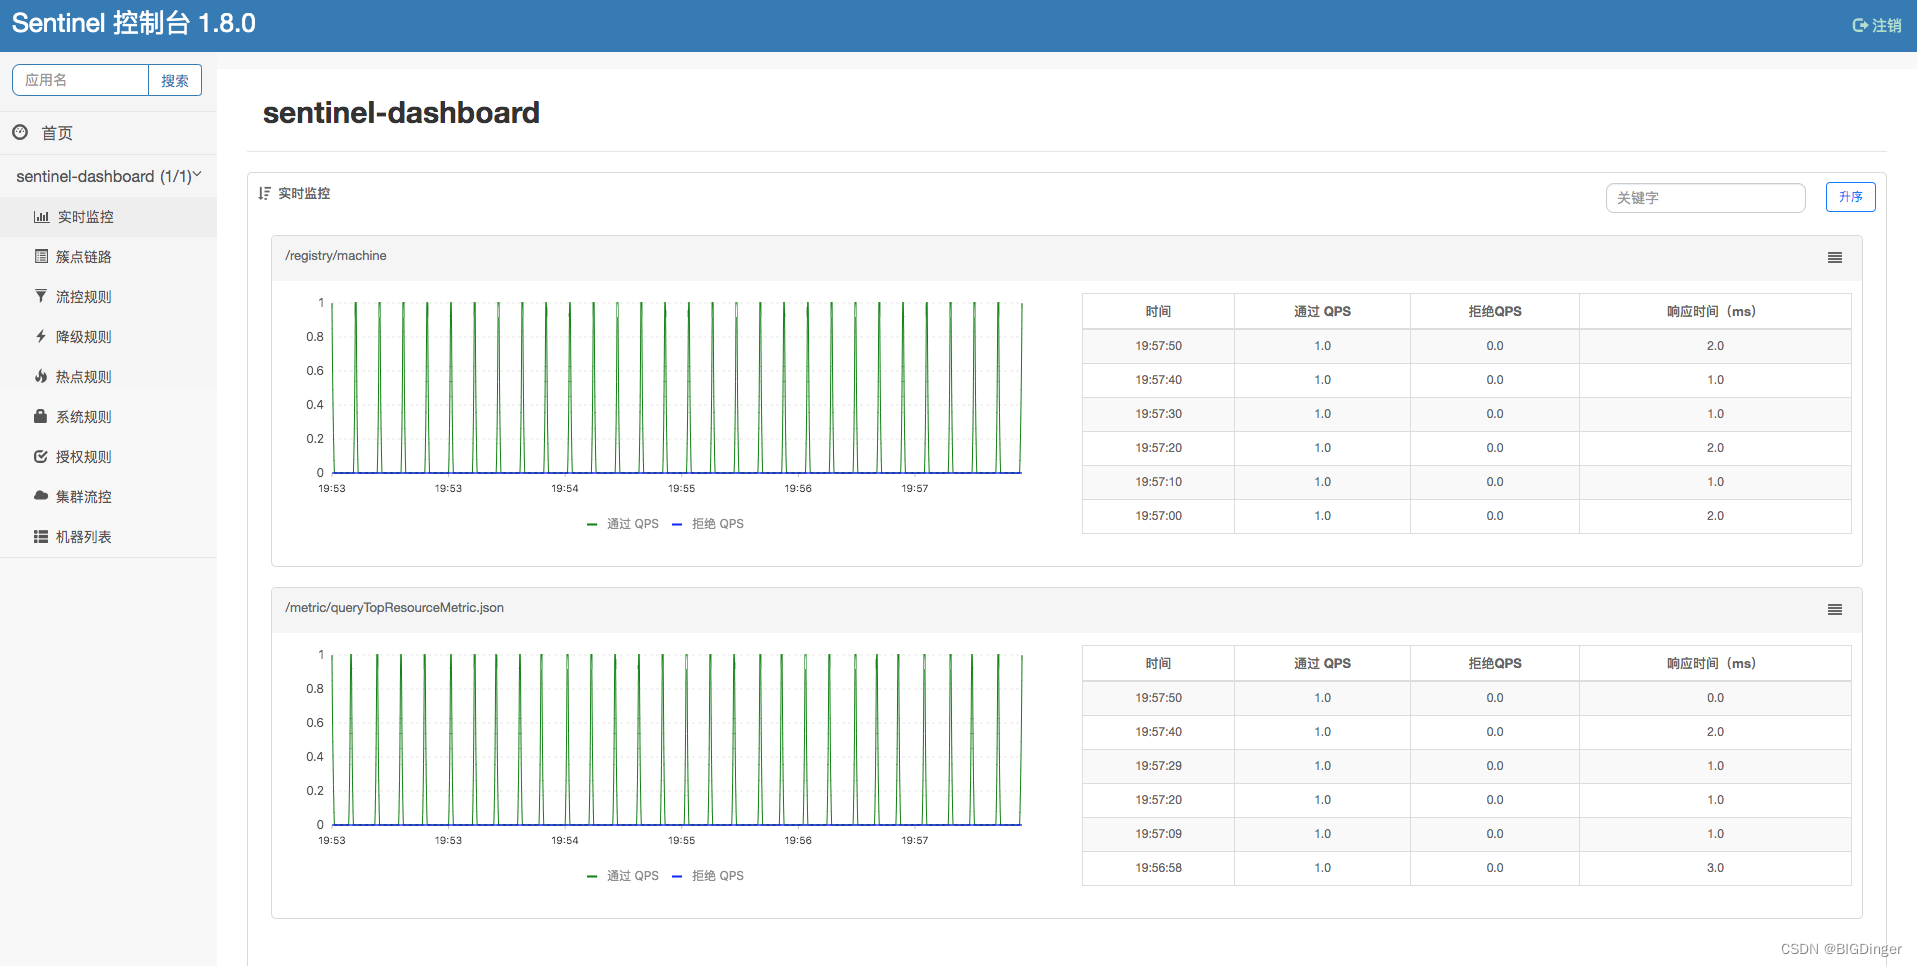The height and width of the screenshot is (966, 1917).
Task: Toggle 通过 QPS legend in /registry/machine chart
Action: click(623, 524)
